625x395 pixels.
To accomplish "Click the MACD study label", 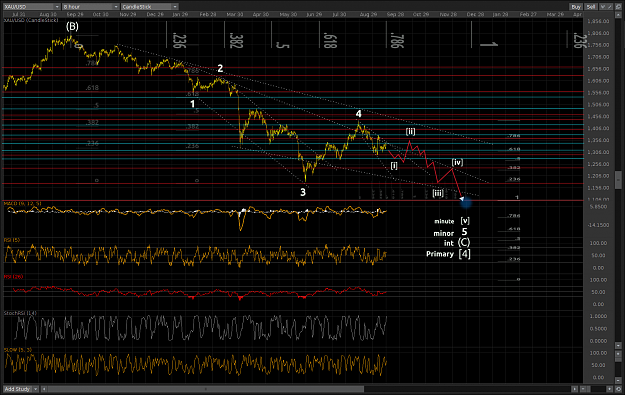I will click(22, 204).
